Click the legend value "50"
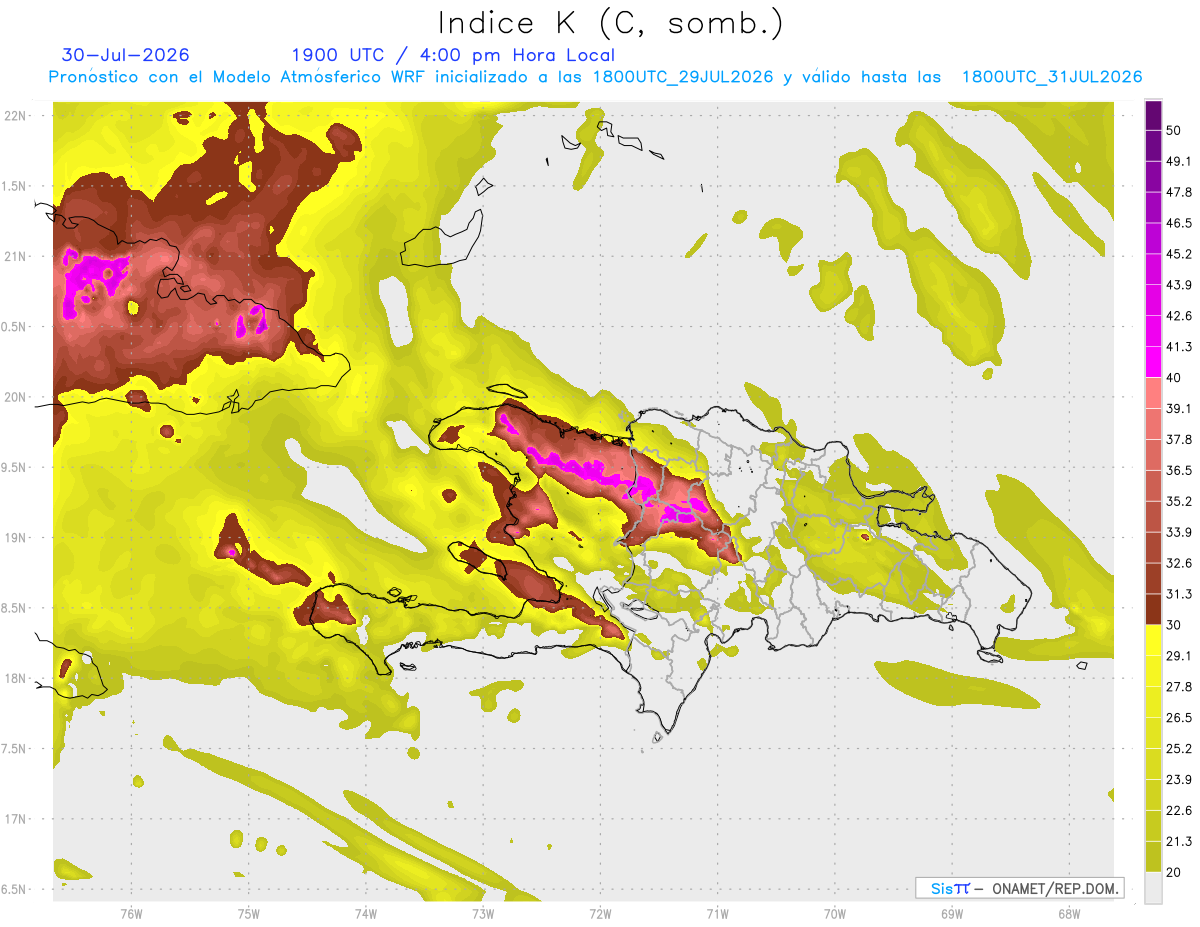This screenshot has width=1200, height=927. (1175, 130)
